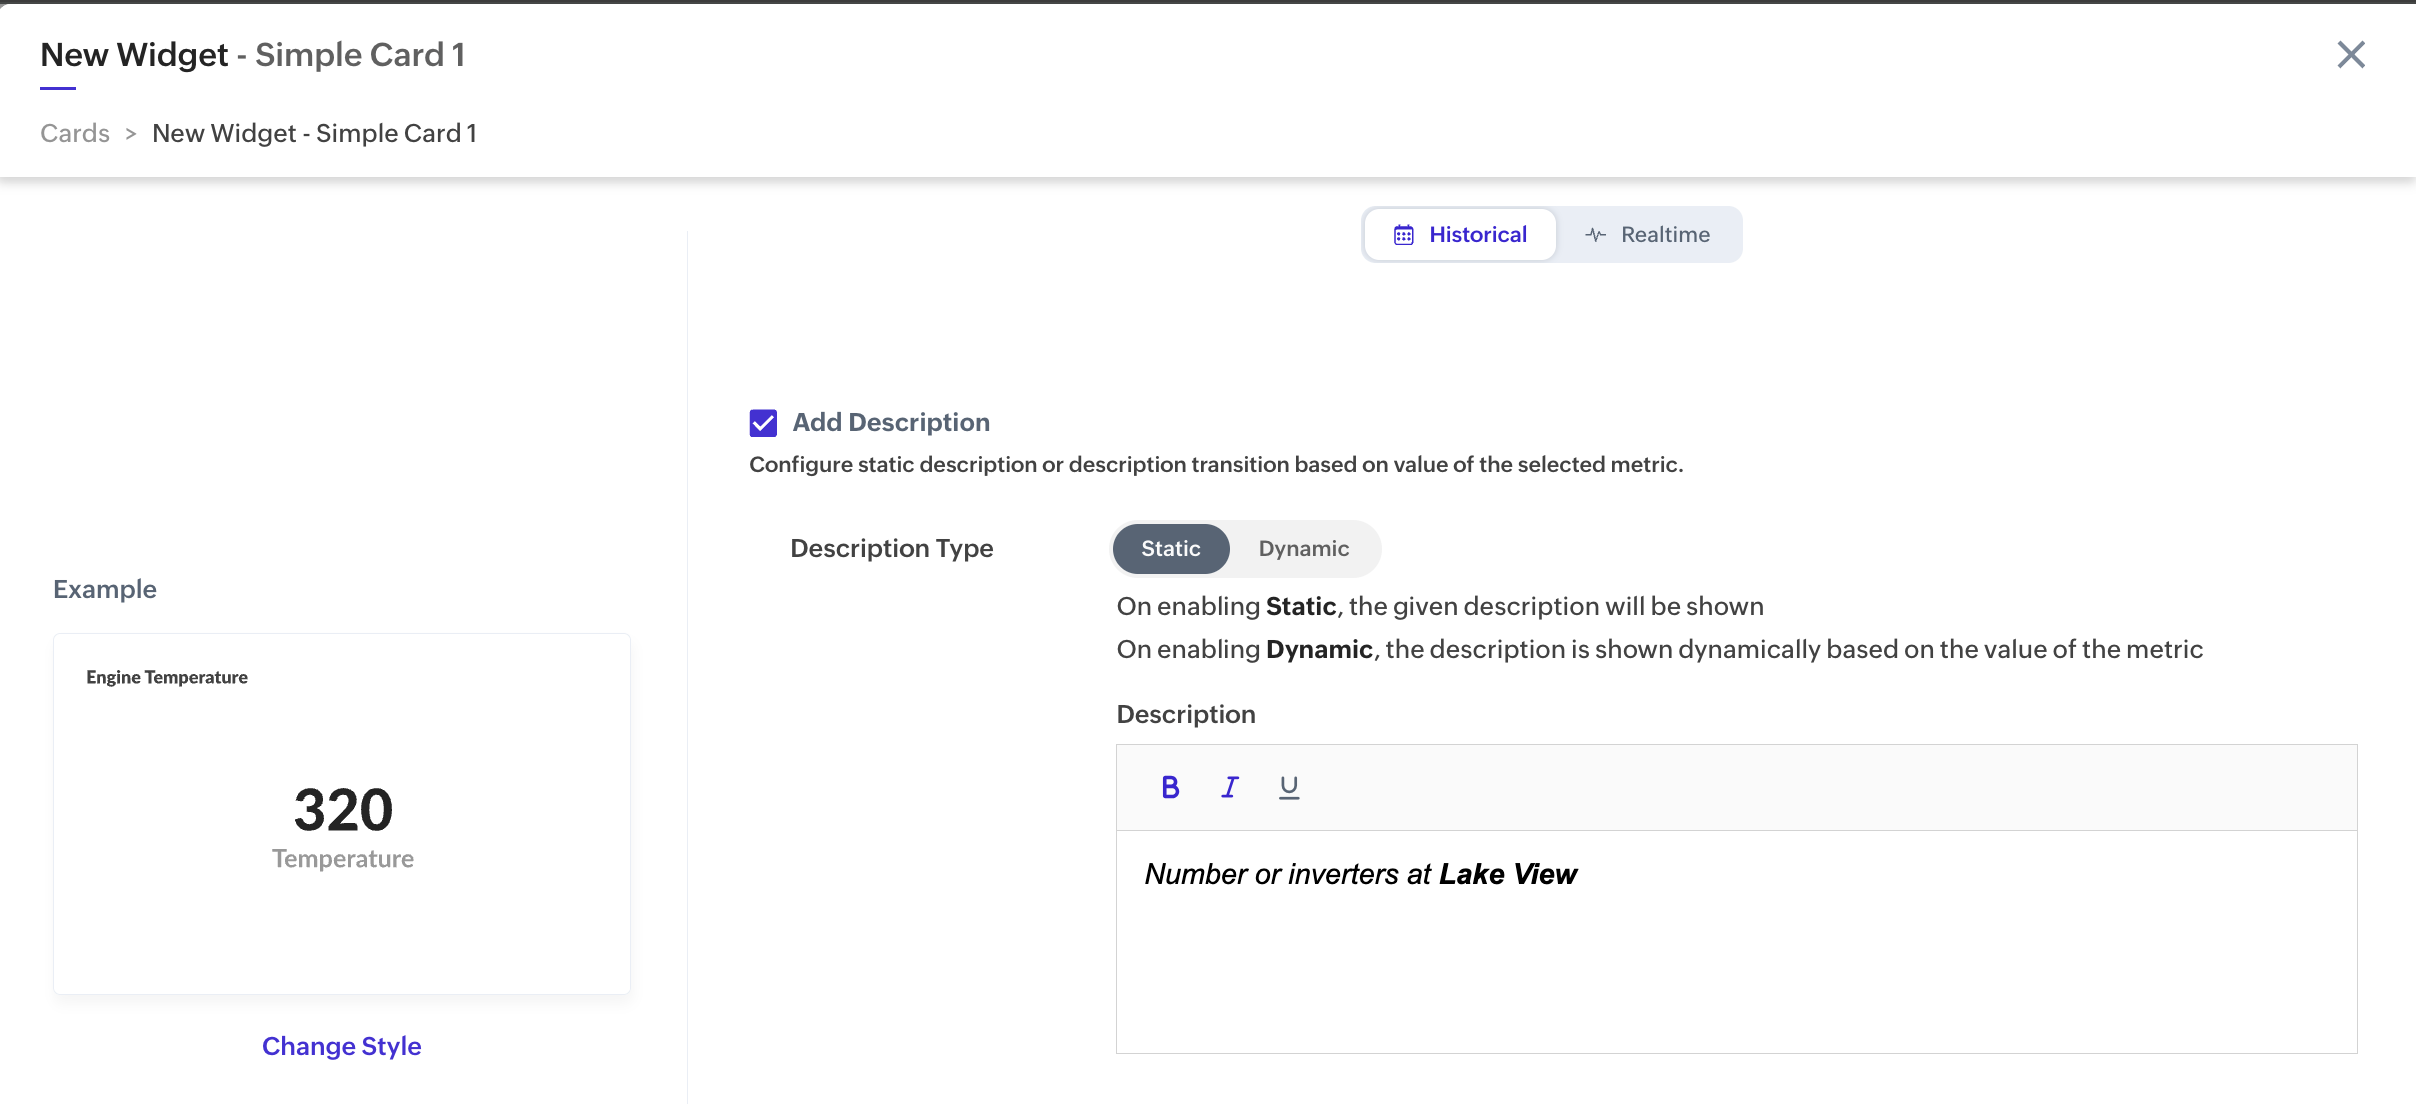Go back to Cards breadcrumb

point(75,133)
